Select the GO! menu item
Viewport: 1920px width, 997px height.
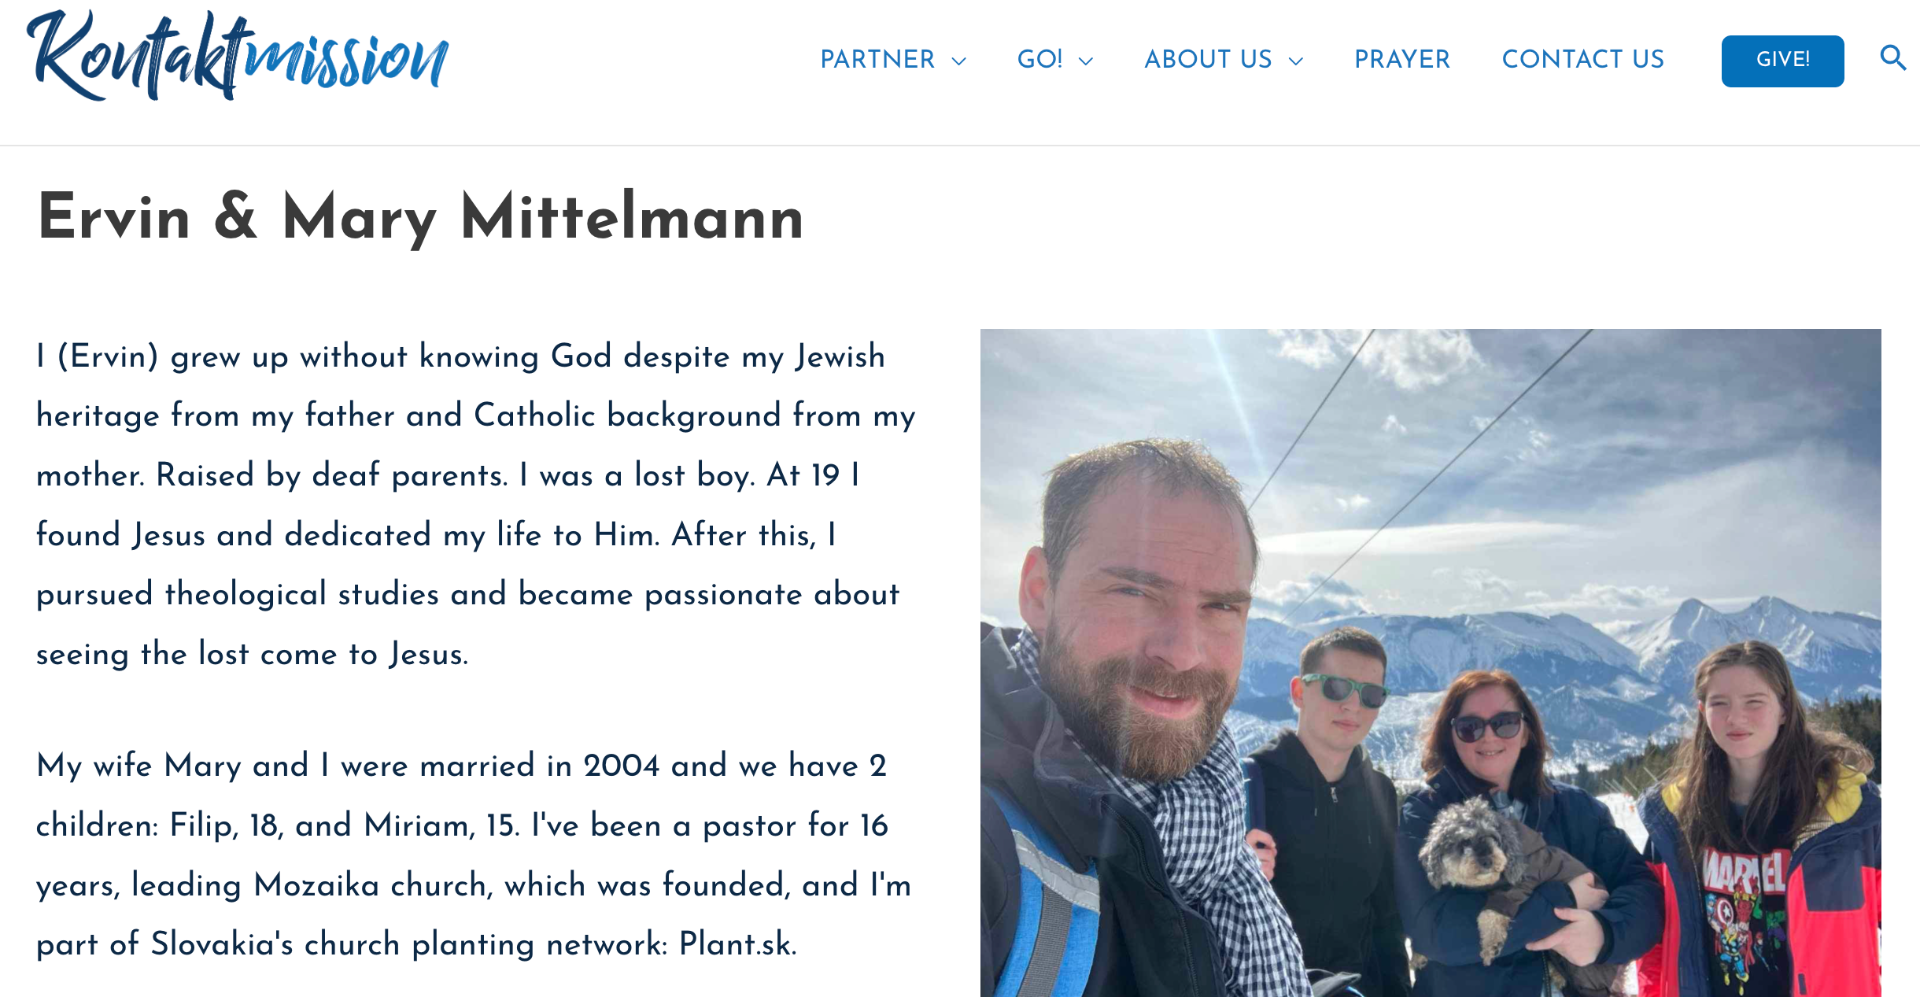1039,60
